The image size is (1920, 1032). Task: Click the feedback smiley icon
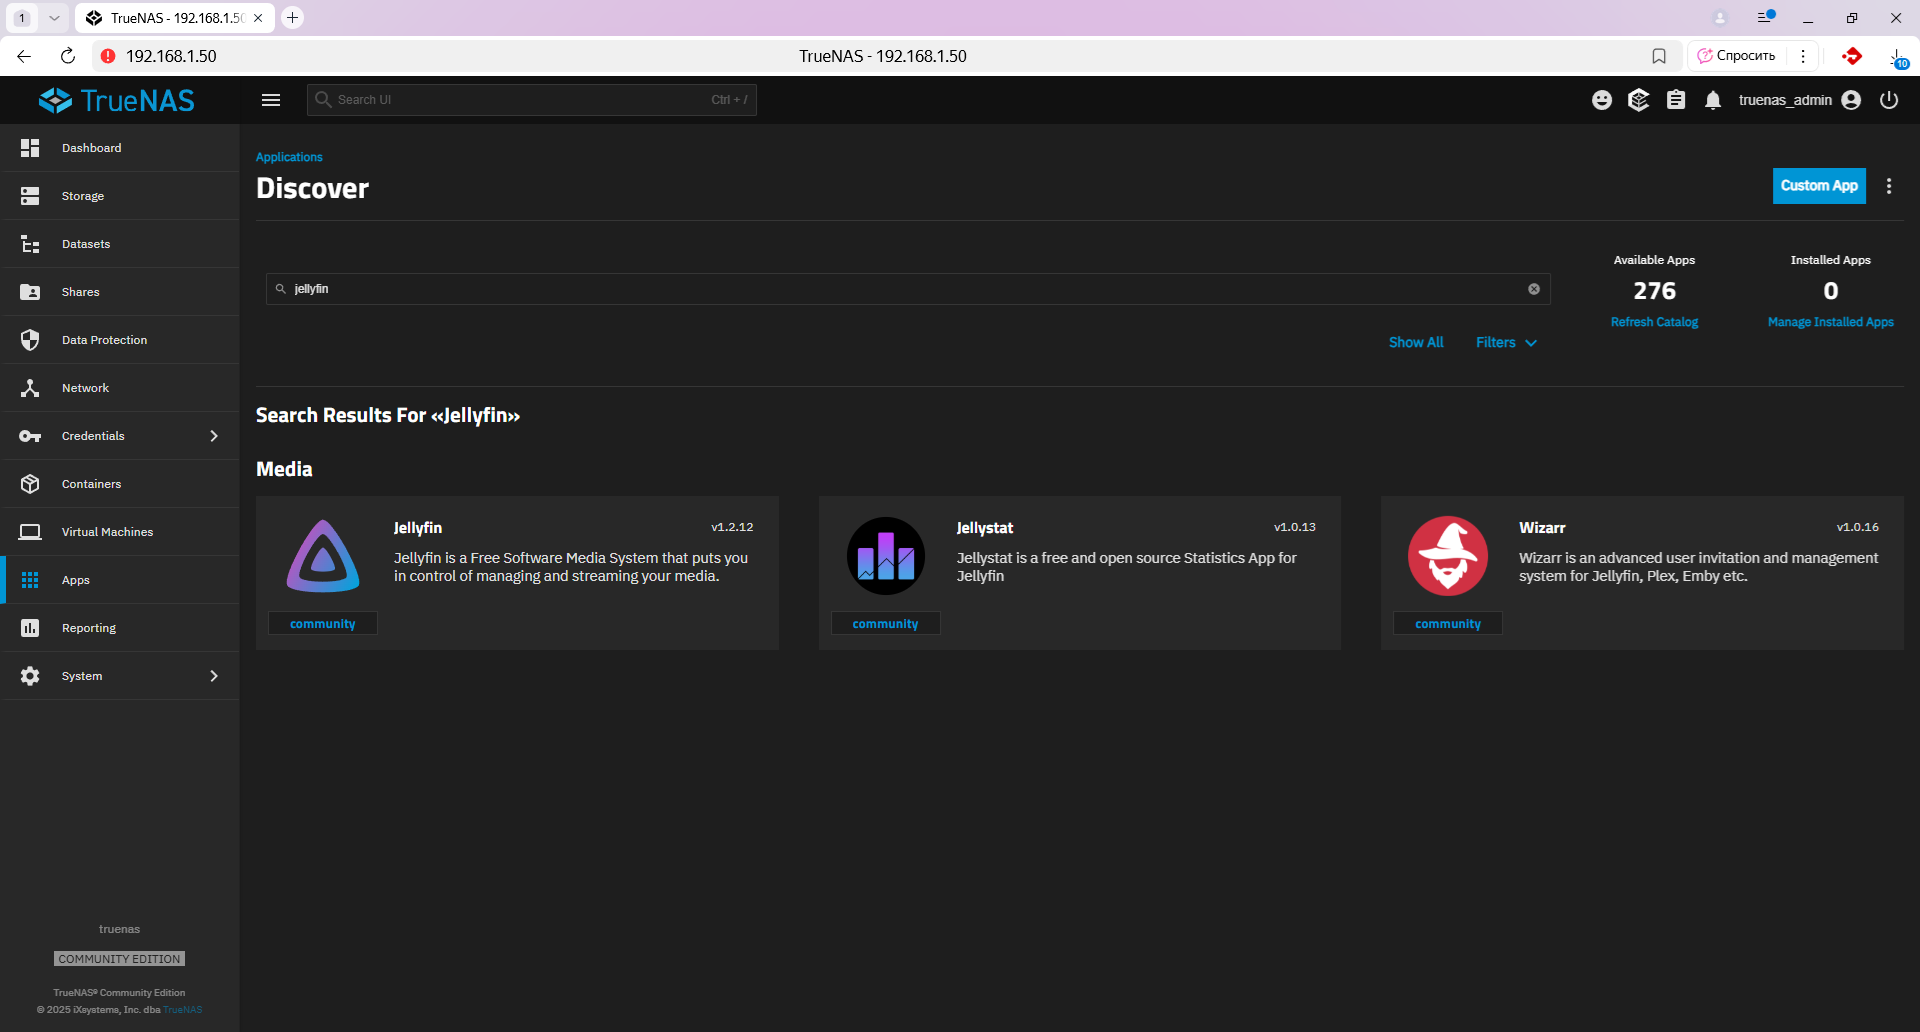[x=1602, y=100]
